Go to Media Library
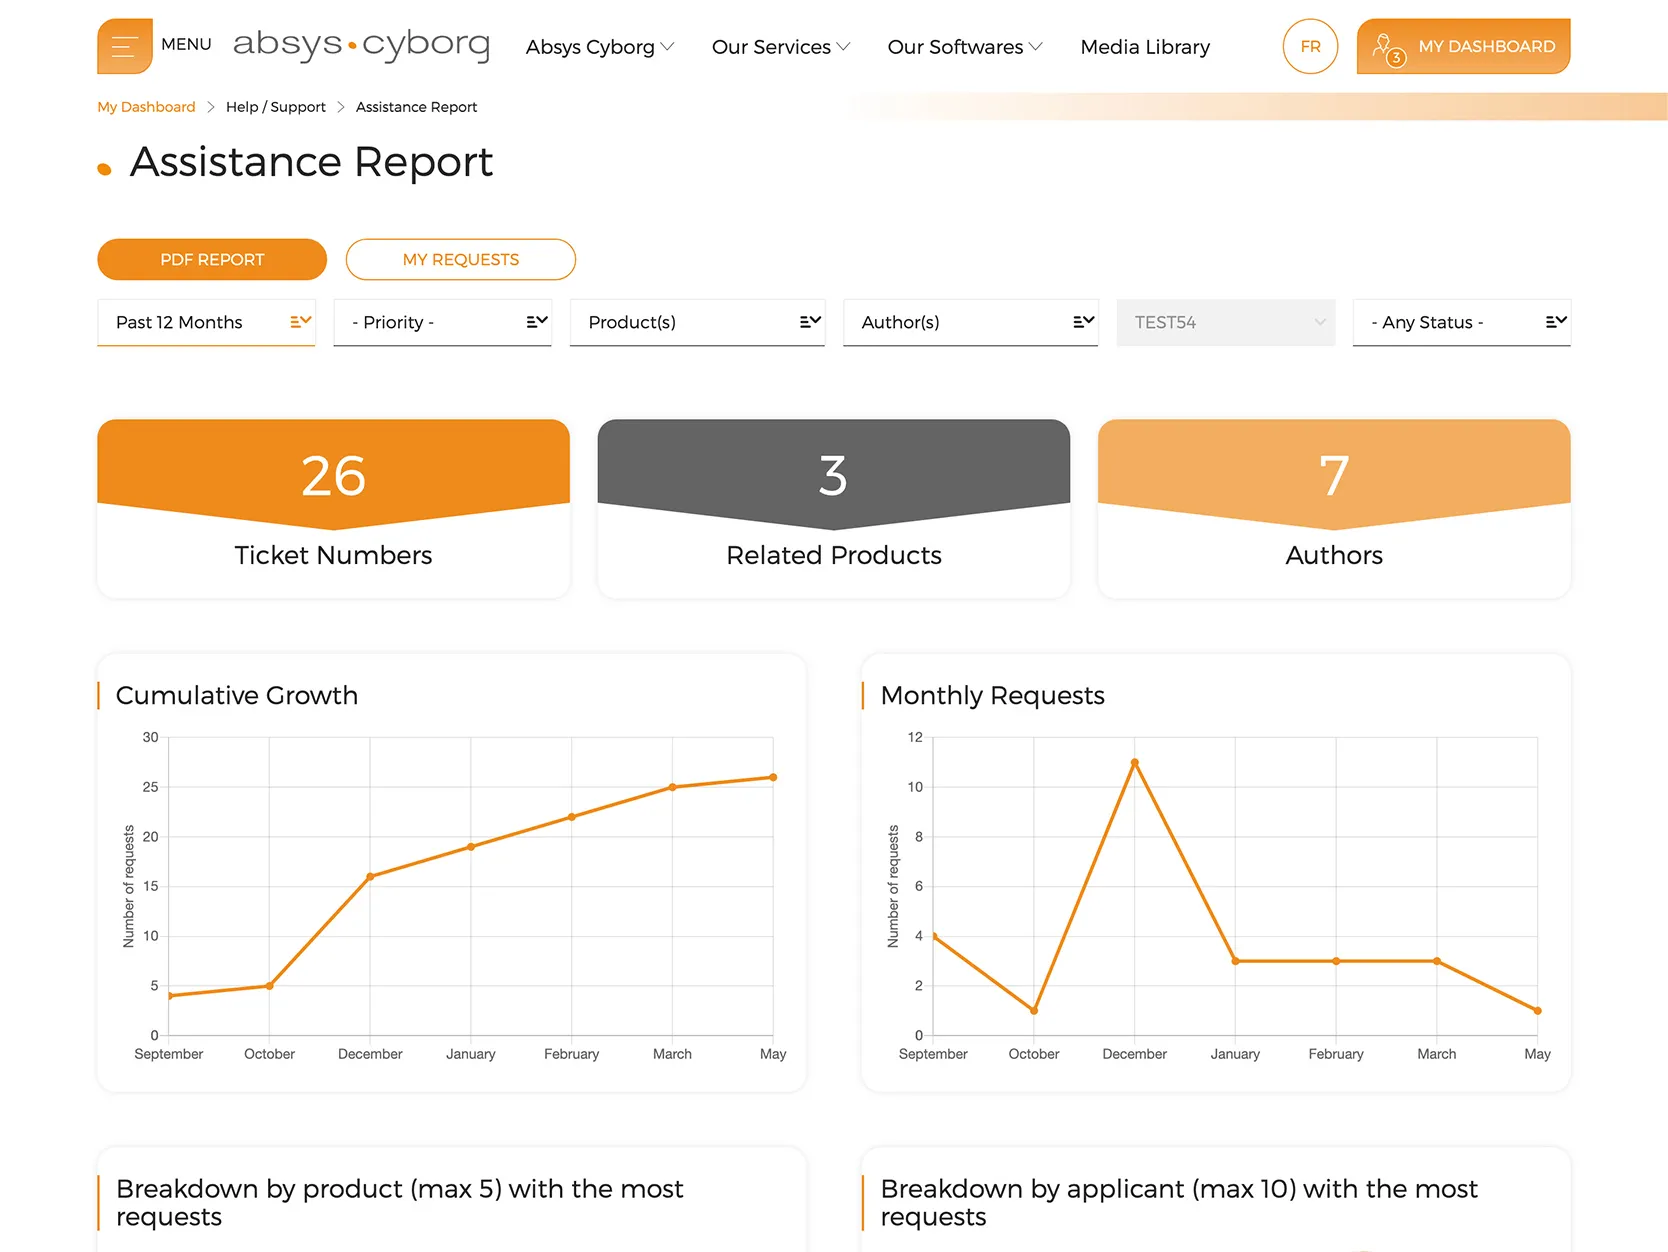The height and width of the screenshot is (1252, 1668). pyautogui.click(x=1145, y=47)
